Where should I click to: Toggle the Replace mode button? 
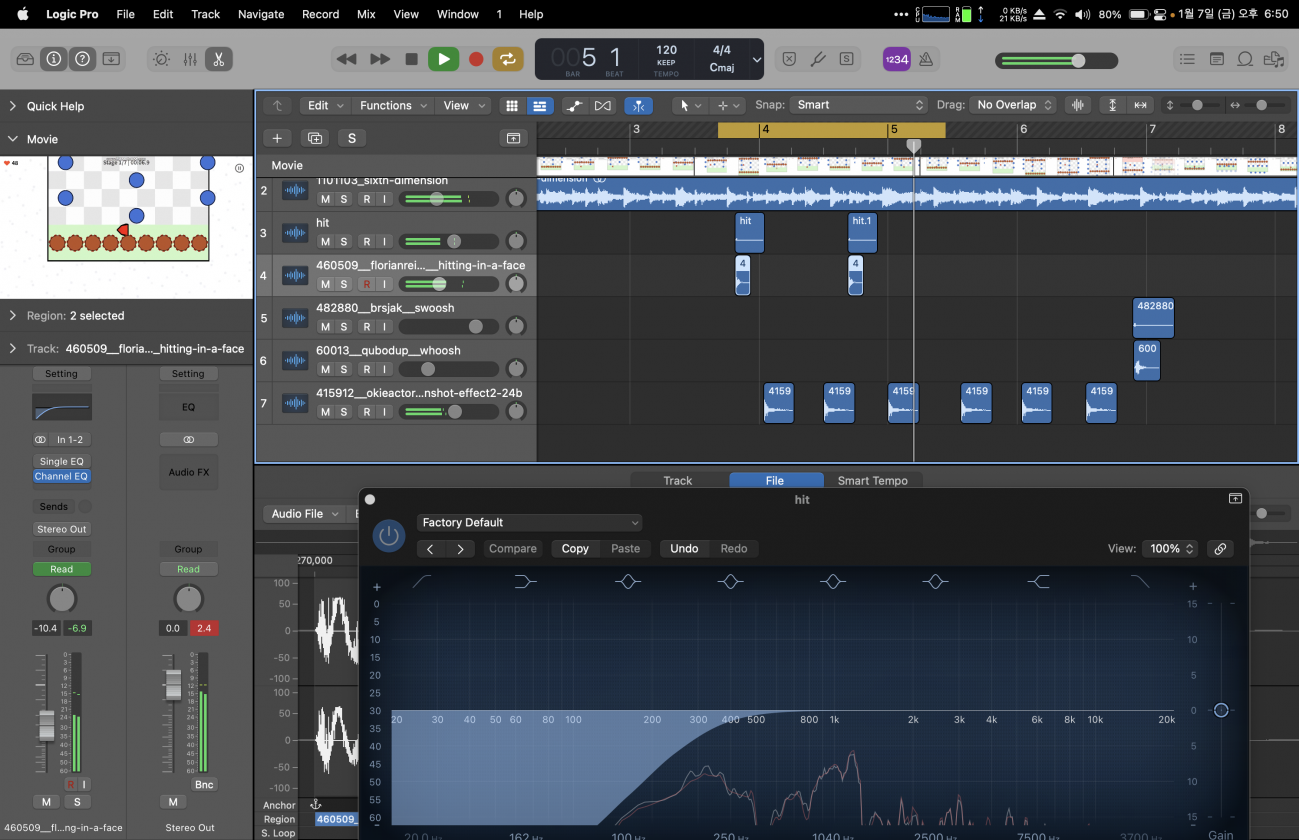[789, 59]
